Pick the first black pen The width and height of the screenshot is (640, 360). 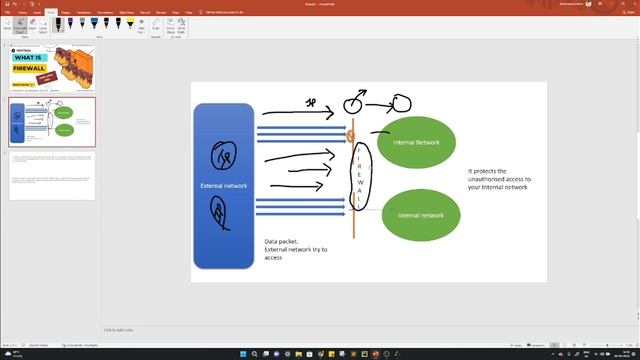58,24
